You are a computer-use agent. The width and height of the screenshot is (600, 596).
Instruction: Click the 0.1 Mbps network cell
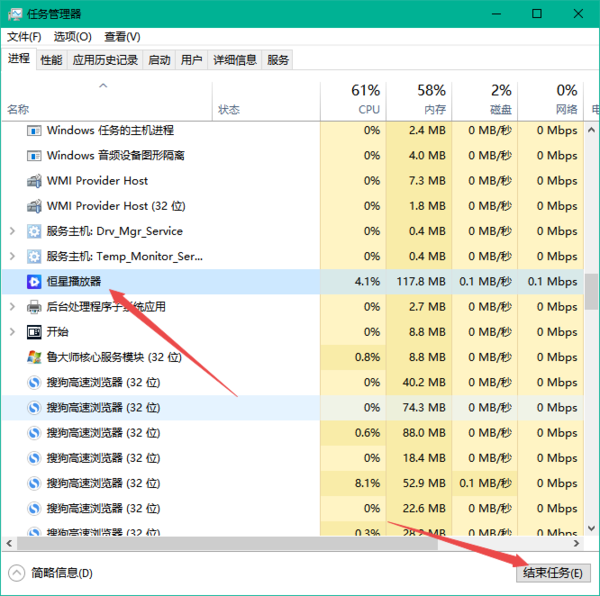(553, 282)
